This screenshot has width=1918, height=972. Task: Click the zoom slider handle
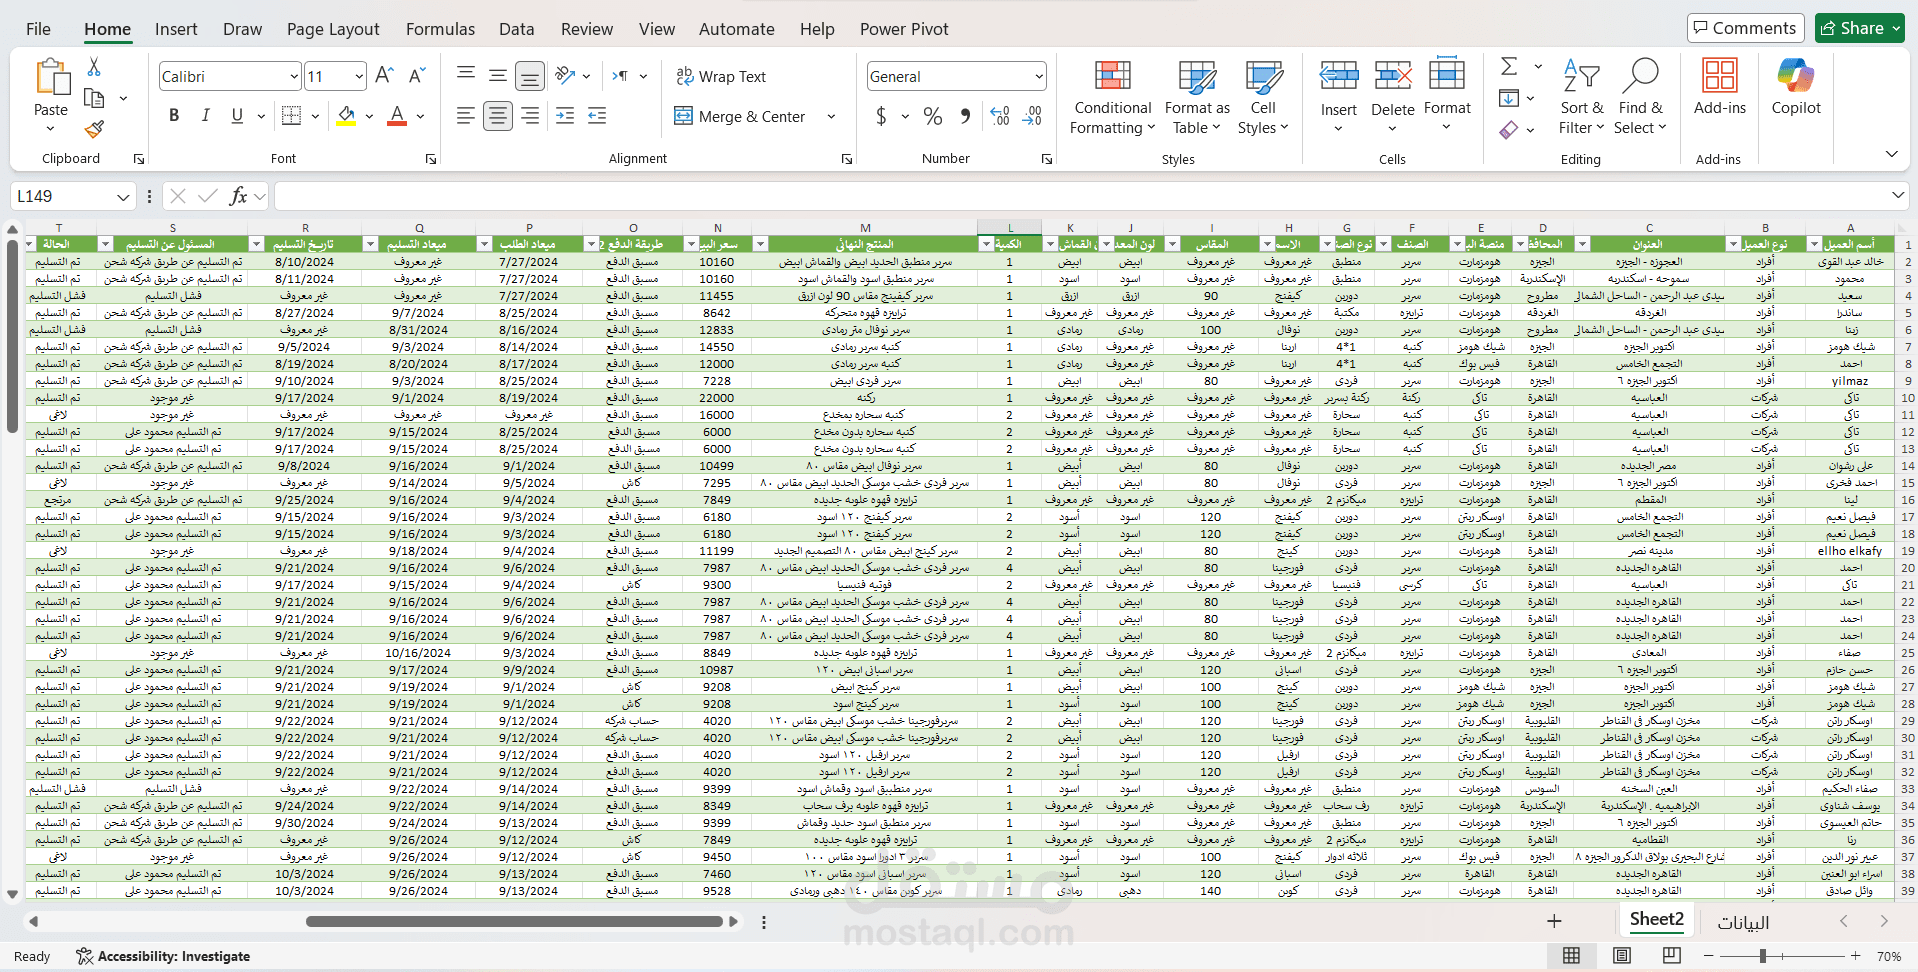point(1763,956)
